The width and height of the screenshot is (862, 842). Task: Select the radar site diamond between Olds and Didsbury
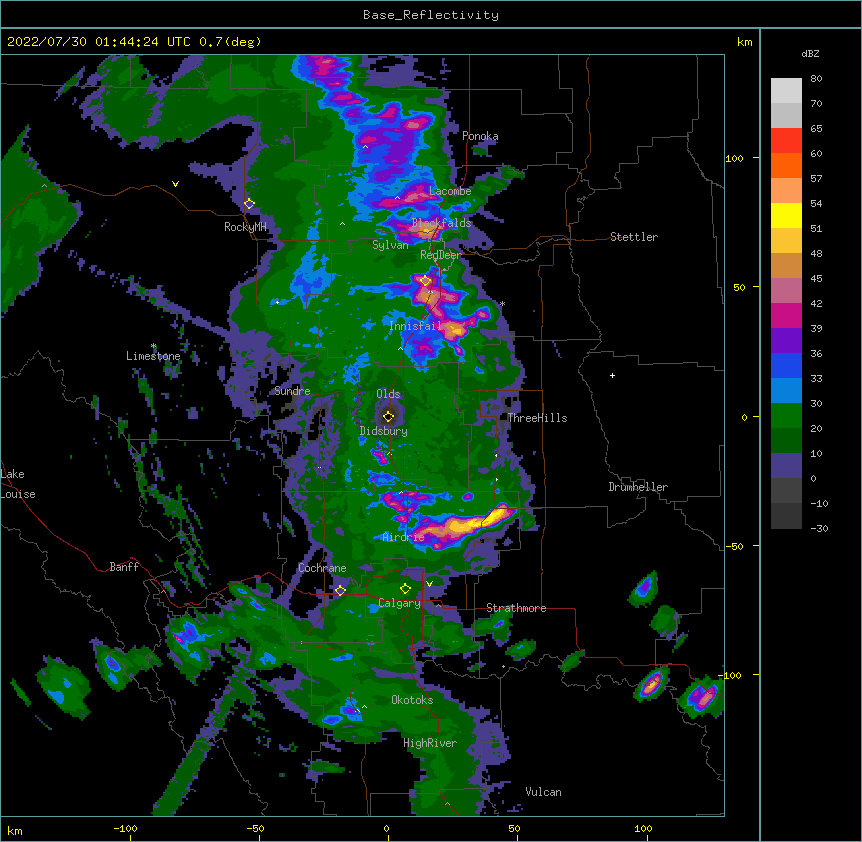click(x=389, y=416)
